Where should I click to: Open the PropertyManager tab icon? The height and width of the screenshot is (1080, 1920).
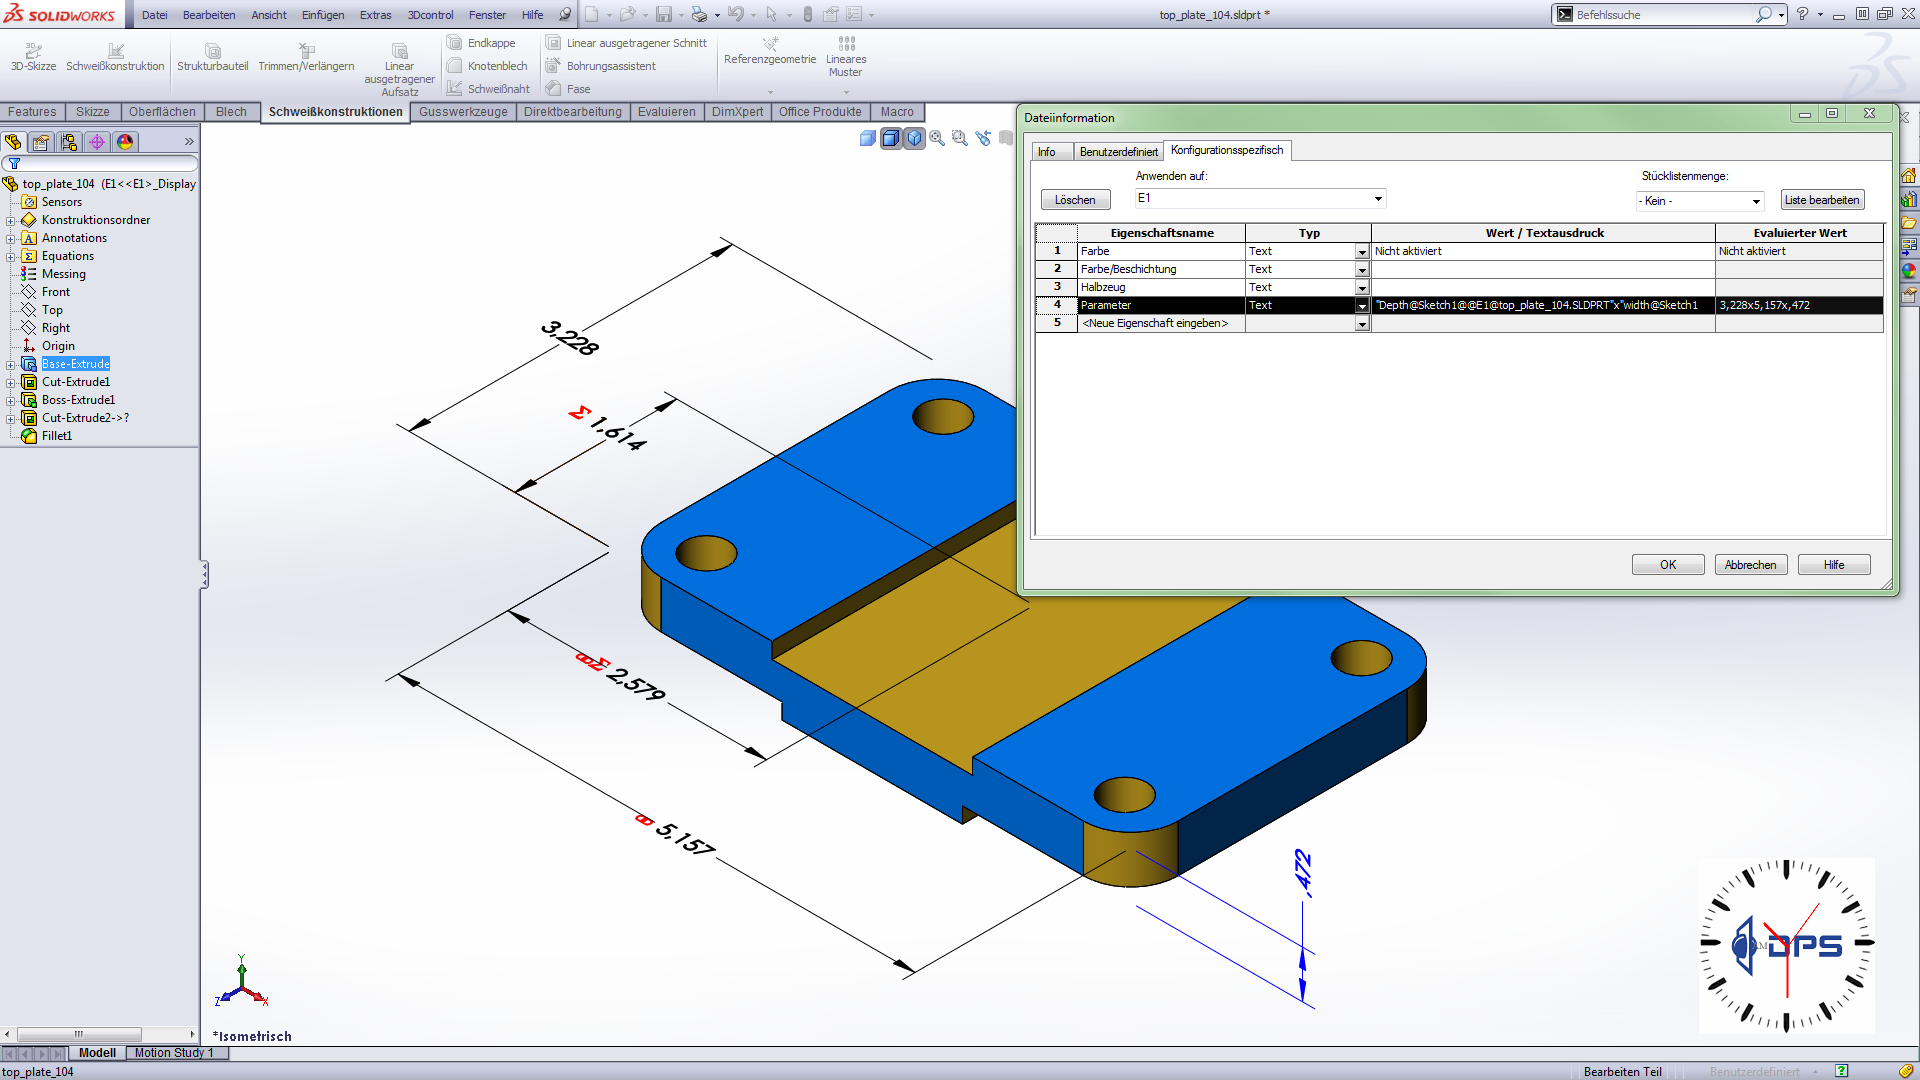pos(41,142)
